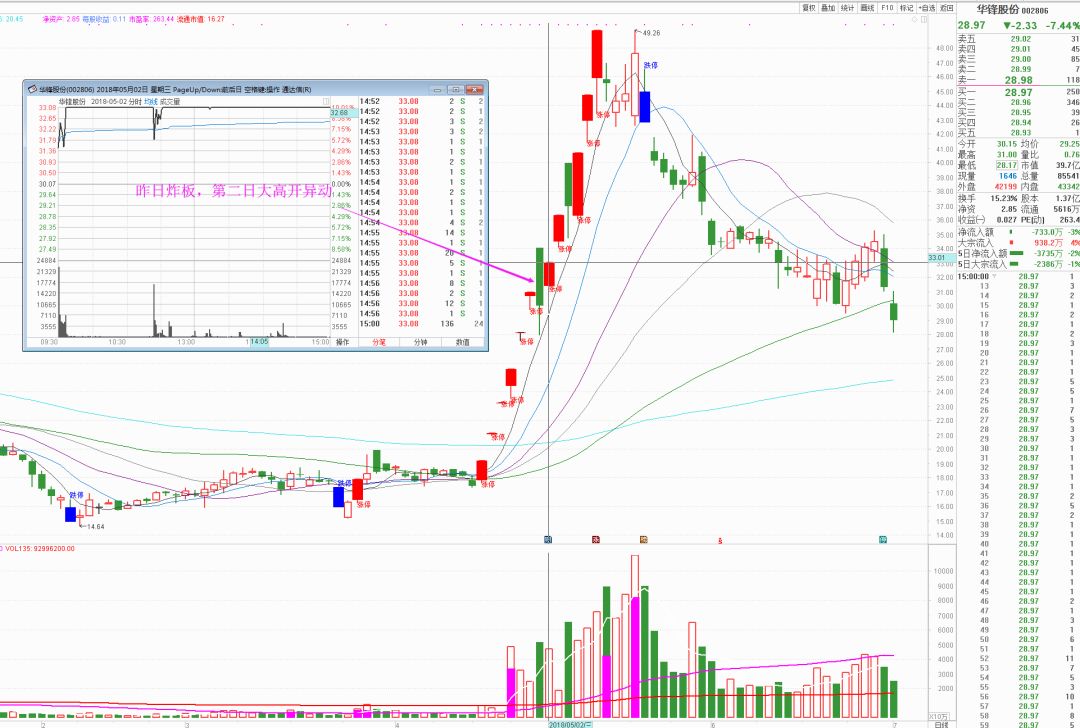Maximize the 华锋股份 intraday popup window
The image size is (1080, 728).
455,90
